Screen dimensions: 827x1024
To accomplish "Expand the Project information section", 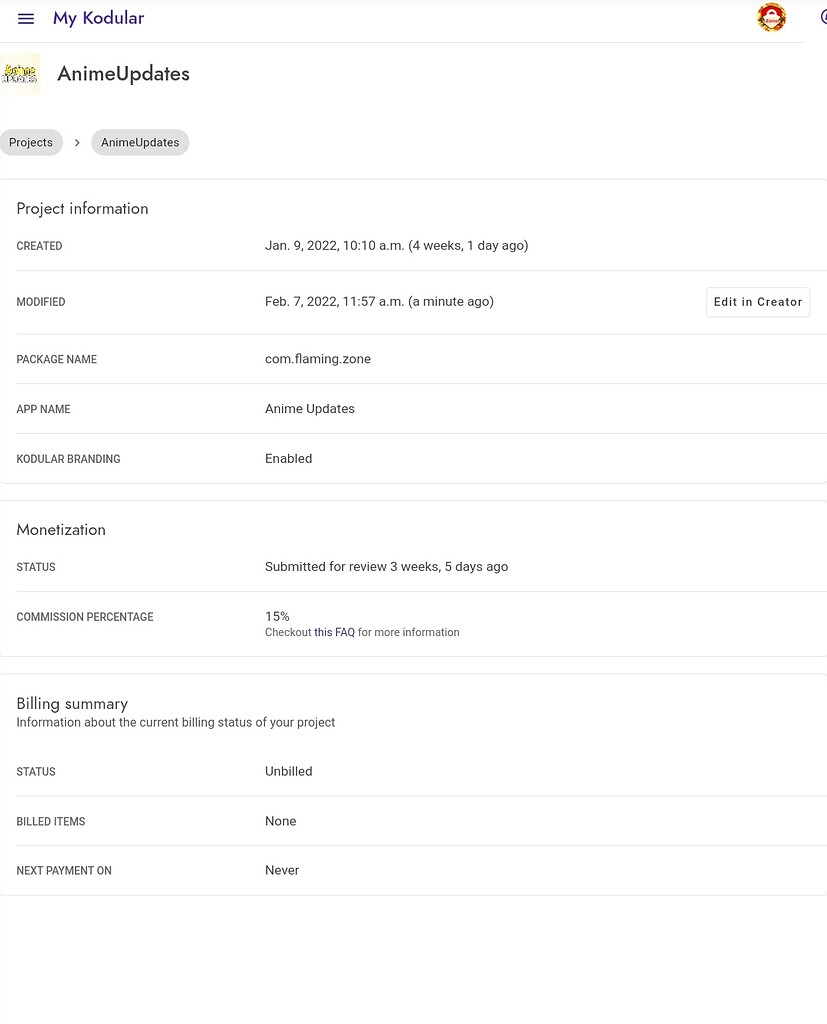I will pos(82,208).
